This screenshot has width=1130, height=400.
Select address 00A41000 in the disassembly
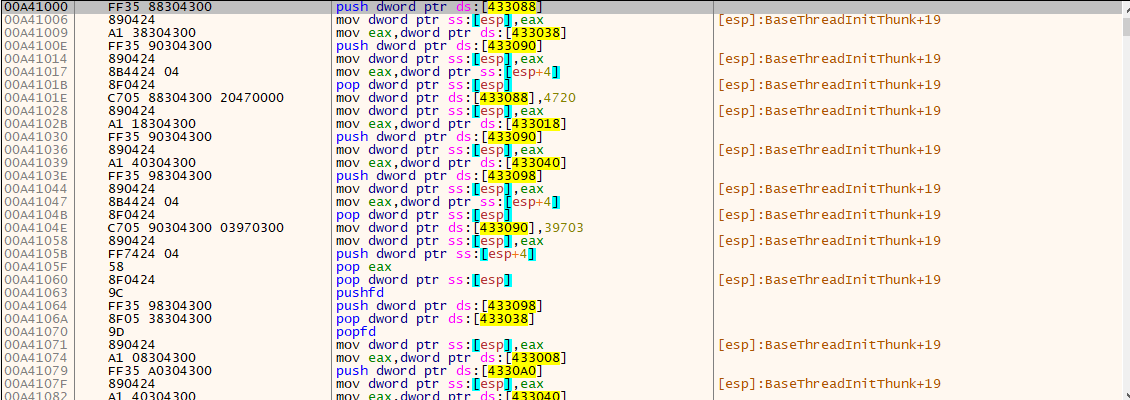tap(34, 6)
